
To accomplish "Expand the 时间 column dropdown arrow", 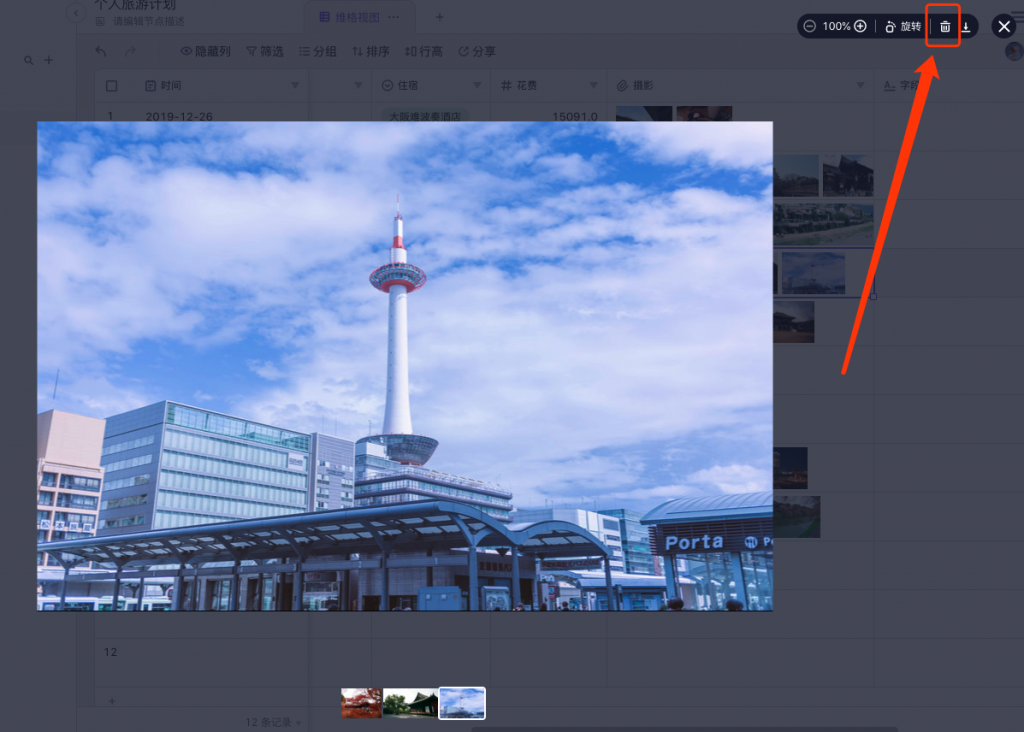I will (x=295, y=86).
